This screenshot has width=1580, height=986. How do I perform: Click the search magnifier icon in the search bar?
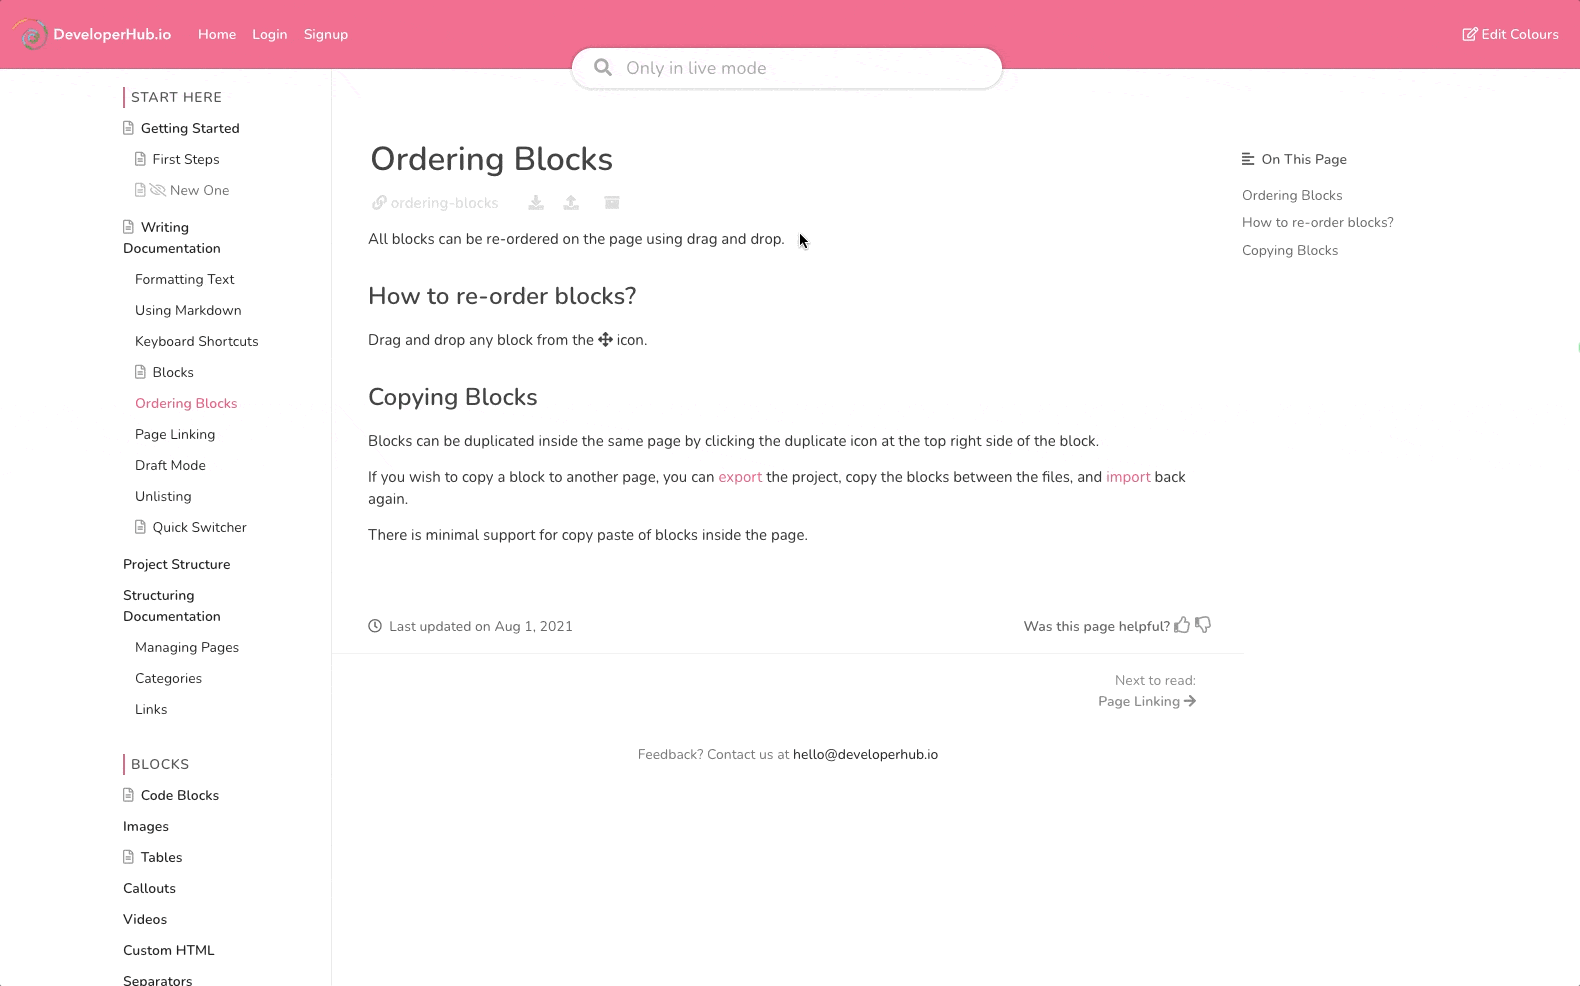603,67
